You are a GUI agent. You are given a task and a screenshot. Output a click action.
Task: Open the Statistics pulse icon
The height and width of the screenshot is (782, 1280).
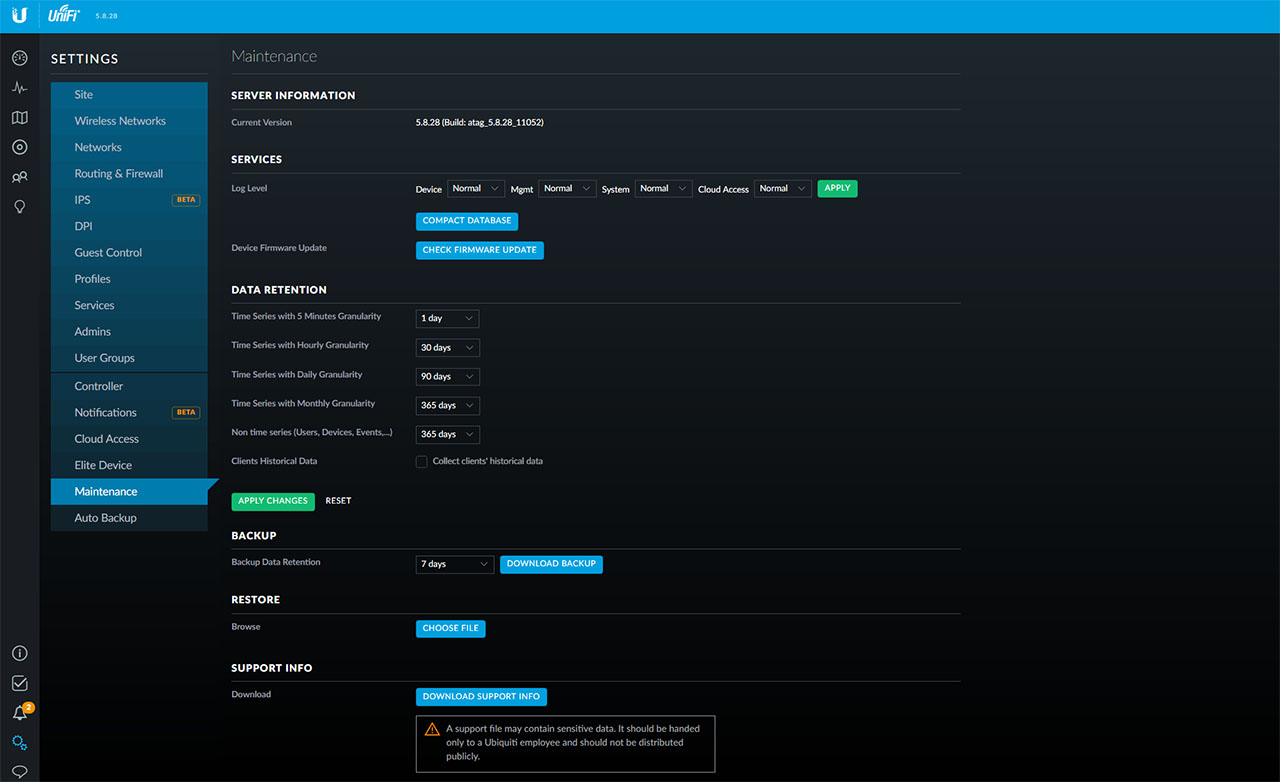pos(19,88)
